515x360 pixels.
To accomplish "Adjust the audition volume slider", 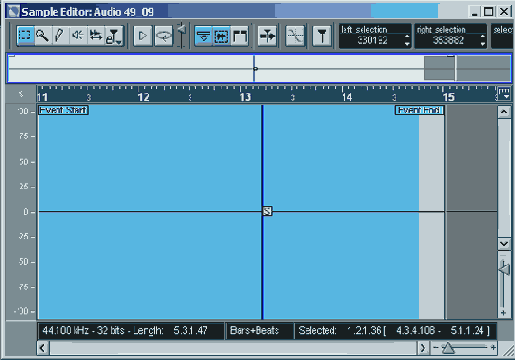I will pyautogui.click(x=182, y=30).
